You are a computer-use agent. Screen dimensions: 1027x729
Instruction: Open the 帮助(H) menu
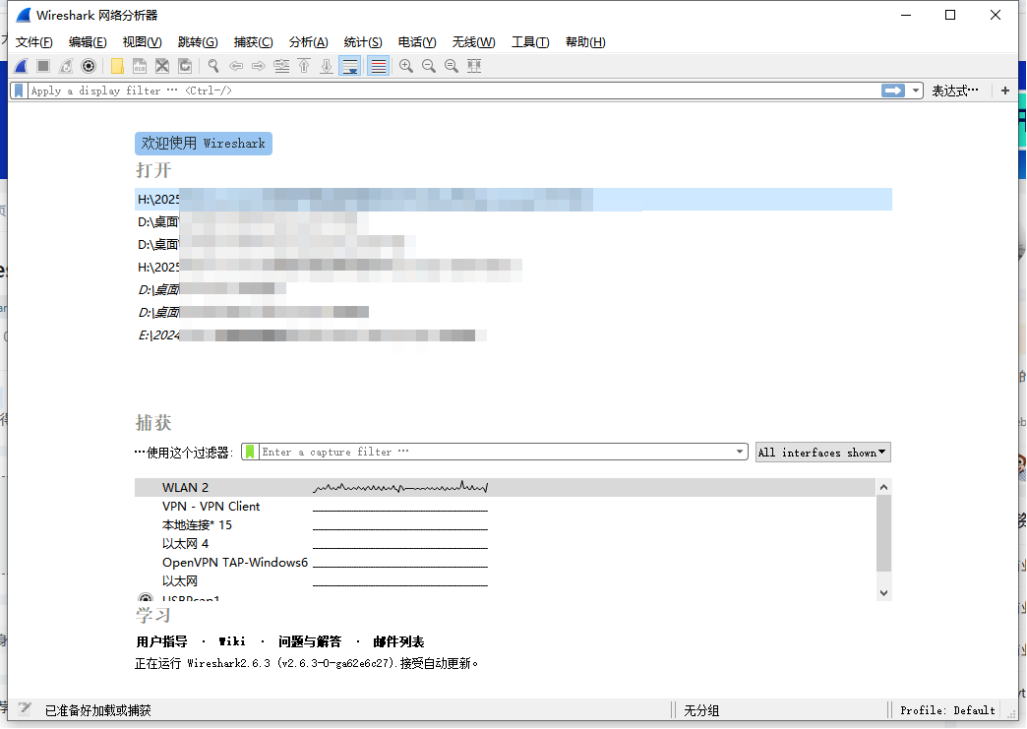[586, 42]
